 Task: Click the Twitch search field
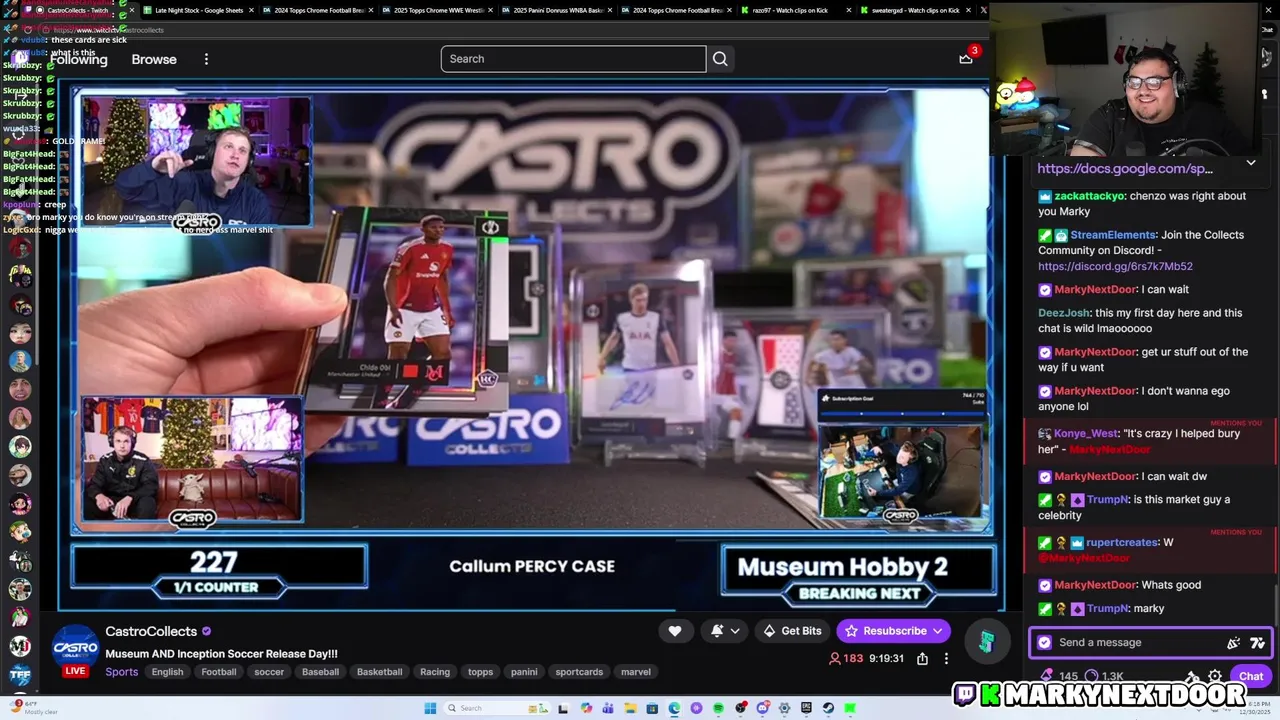coord(573,59)
